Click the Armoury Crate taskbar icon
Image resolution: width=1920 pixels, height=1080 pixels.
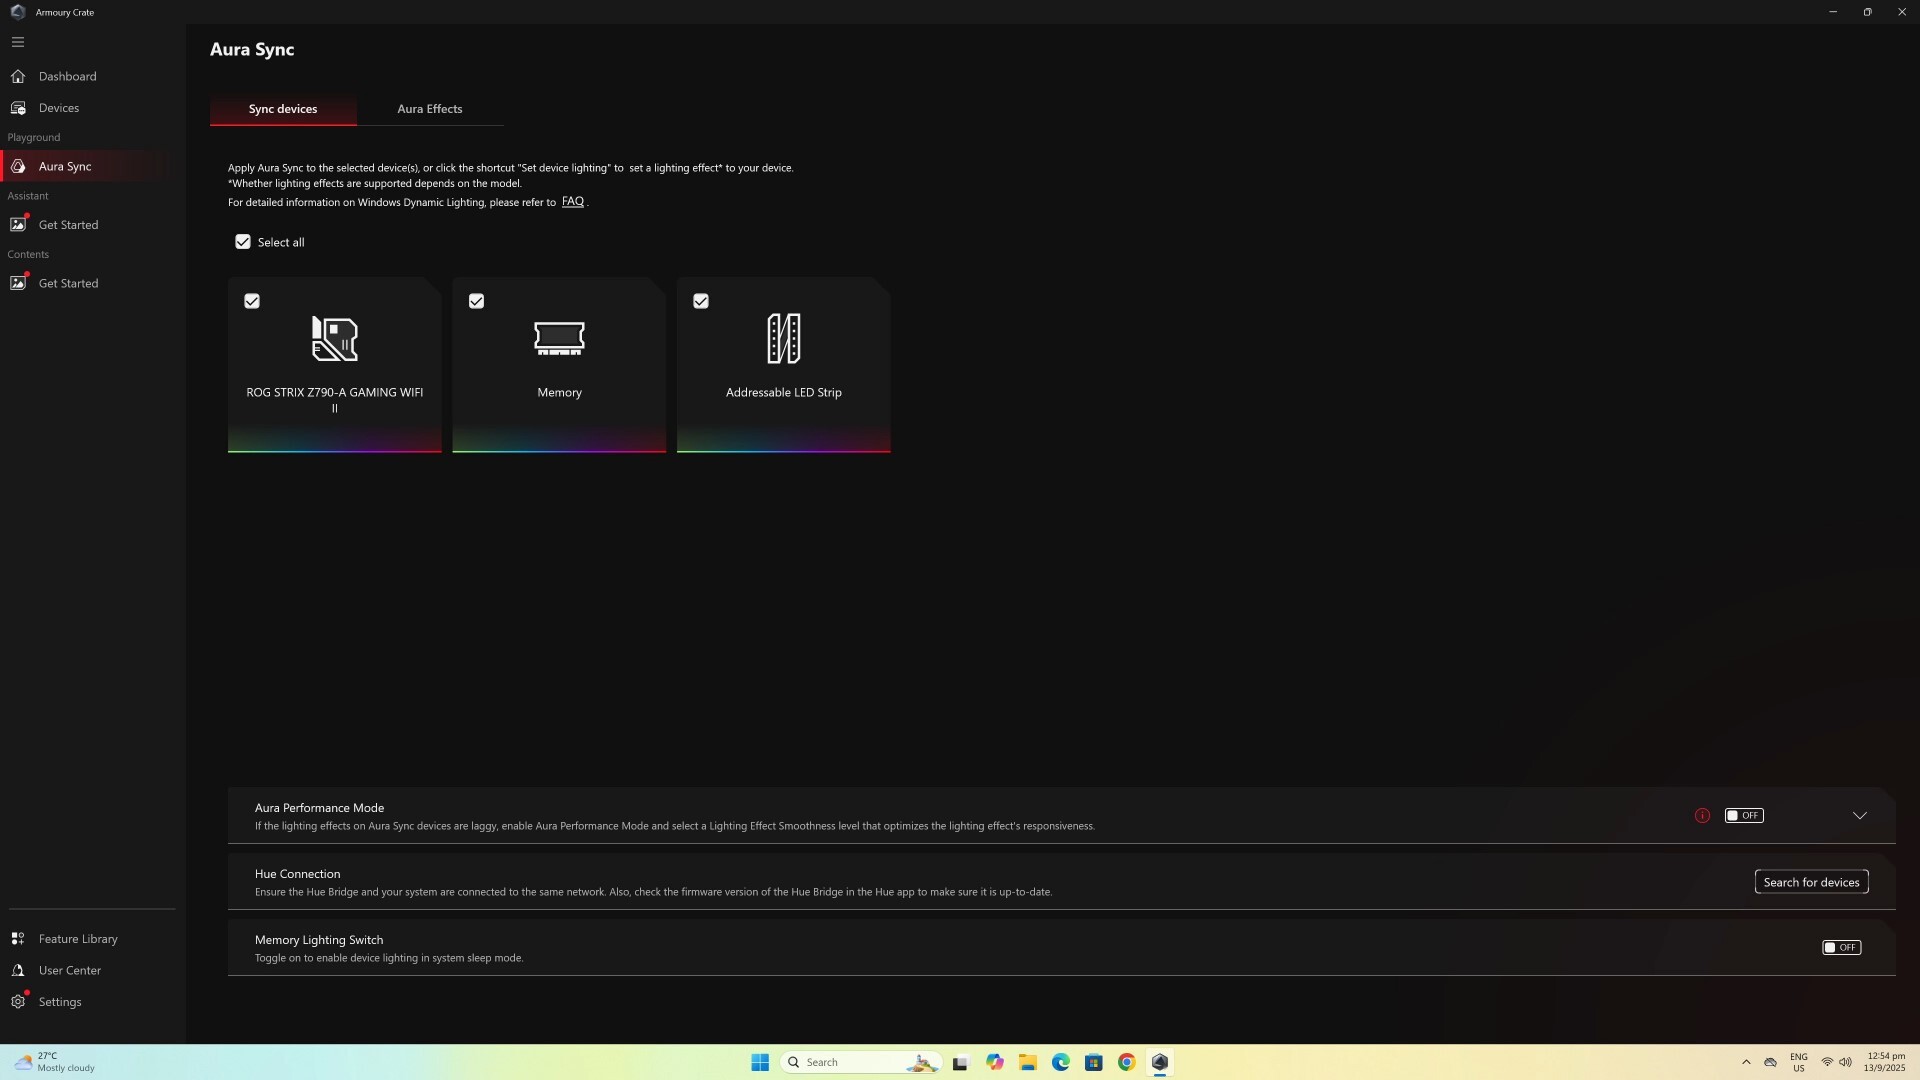tap(1160, 1062)
